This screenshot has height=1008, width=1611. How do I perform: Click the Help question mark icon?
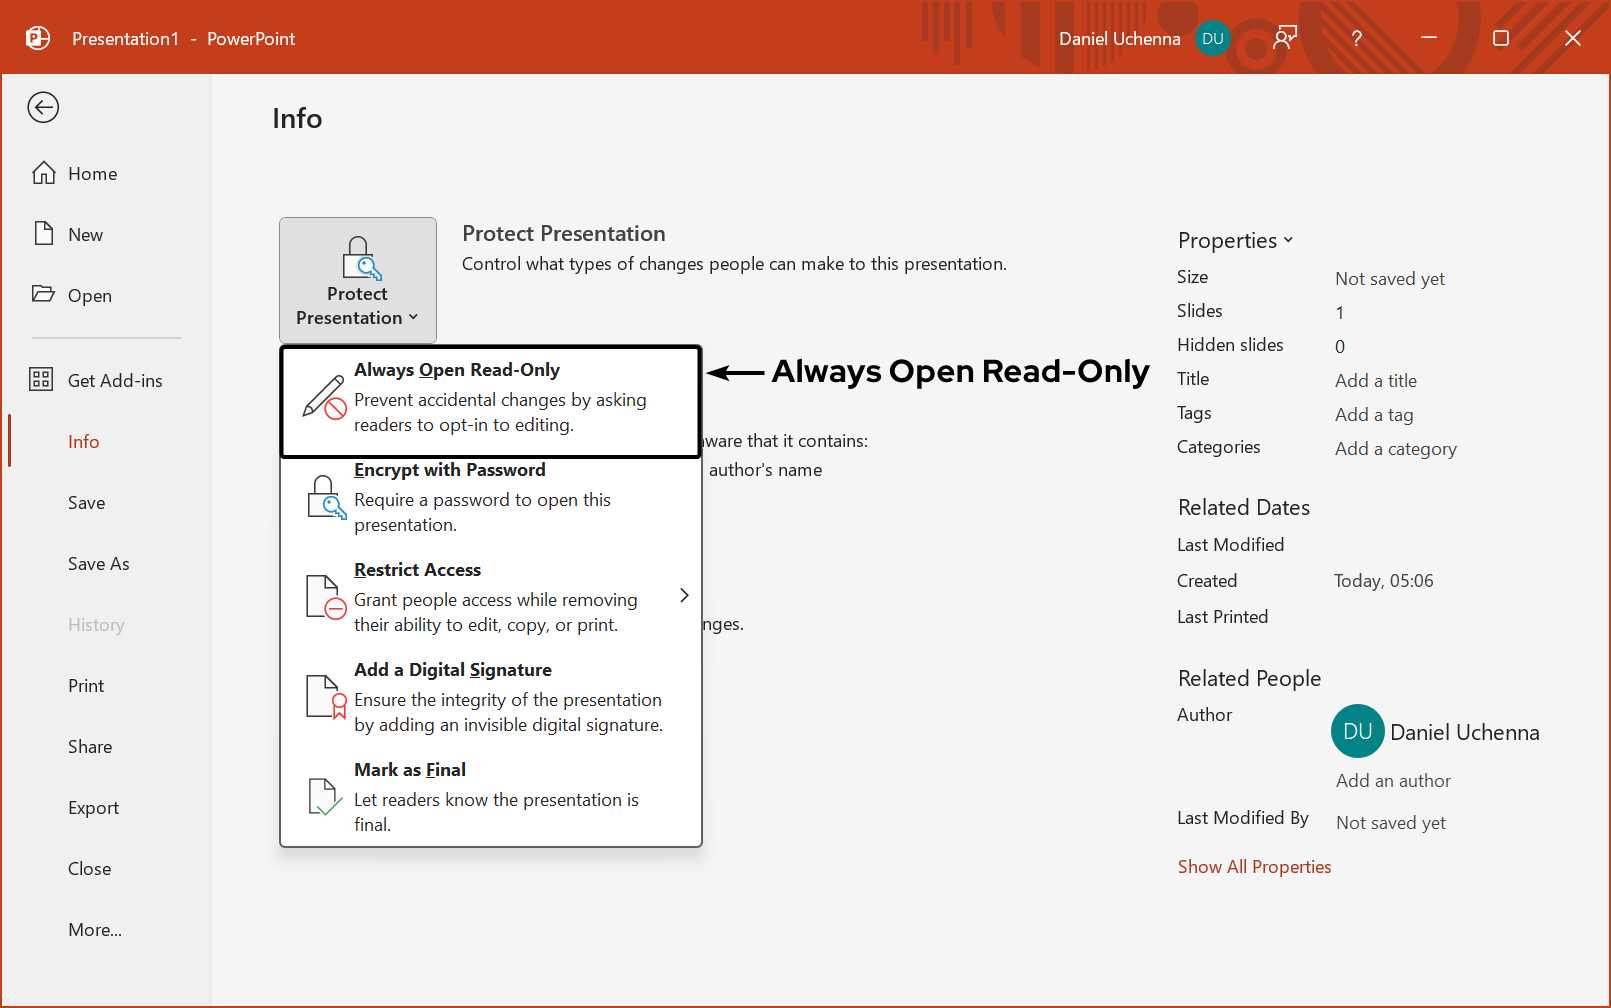1356,38
